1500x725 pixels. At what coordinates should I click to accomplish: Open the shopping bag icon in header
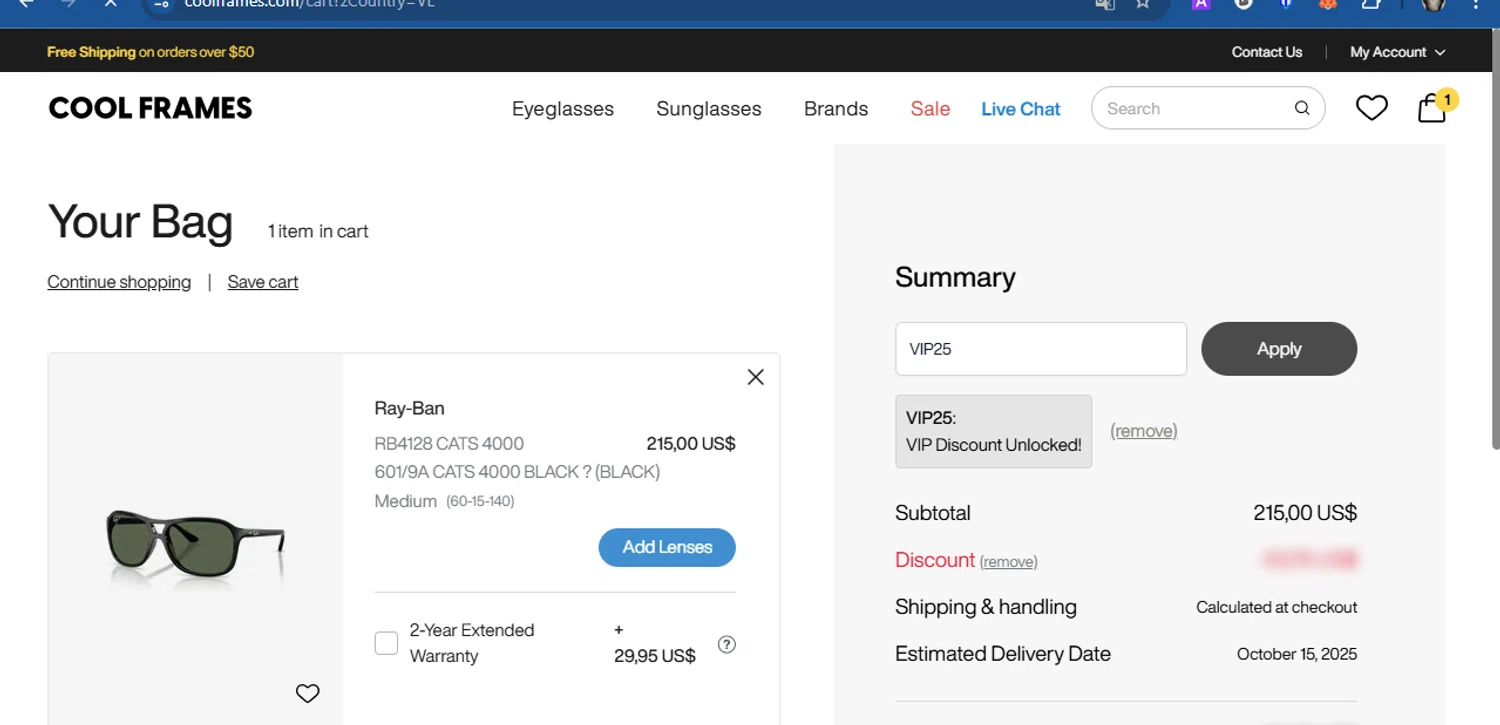(x=1432, y=108)
